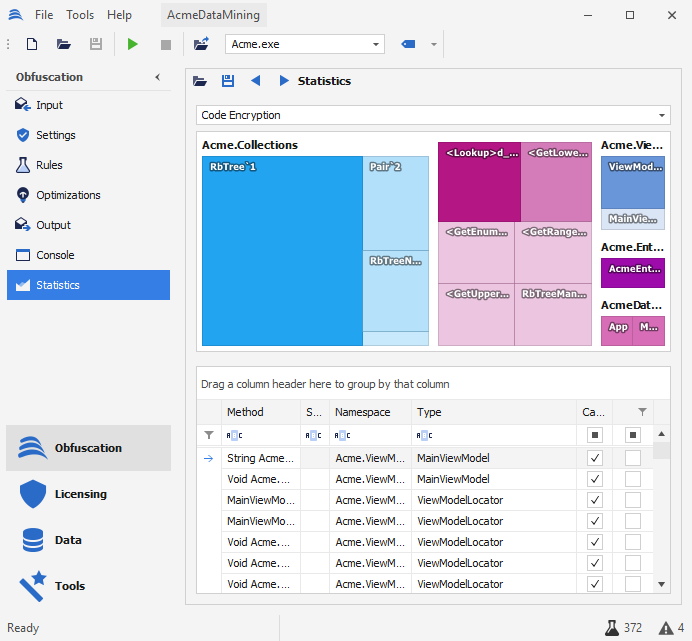Click the back arrow in Statistics toolbar
Viewport: 692px width, 641px height.
[256, 81]
